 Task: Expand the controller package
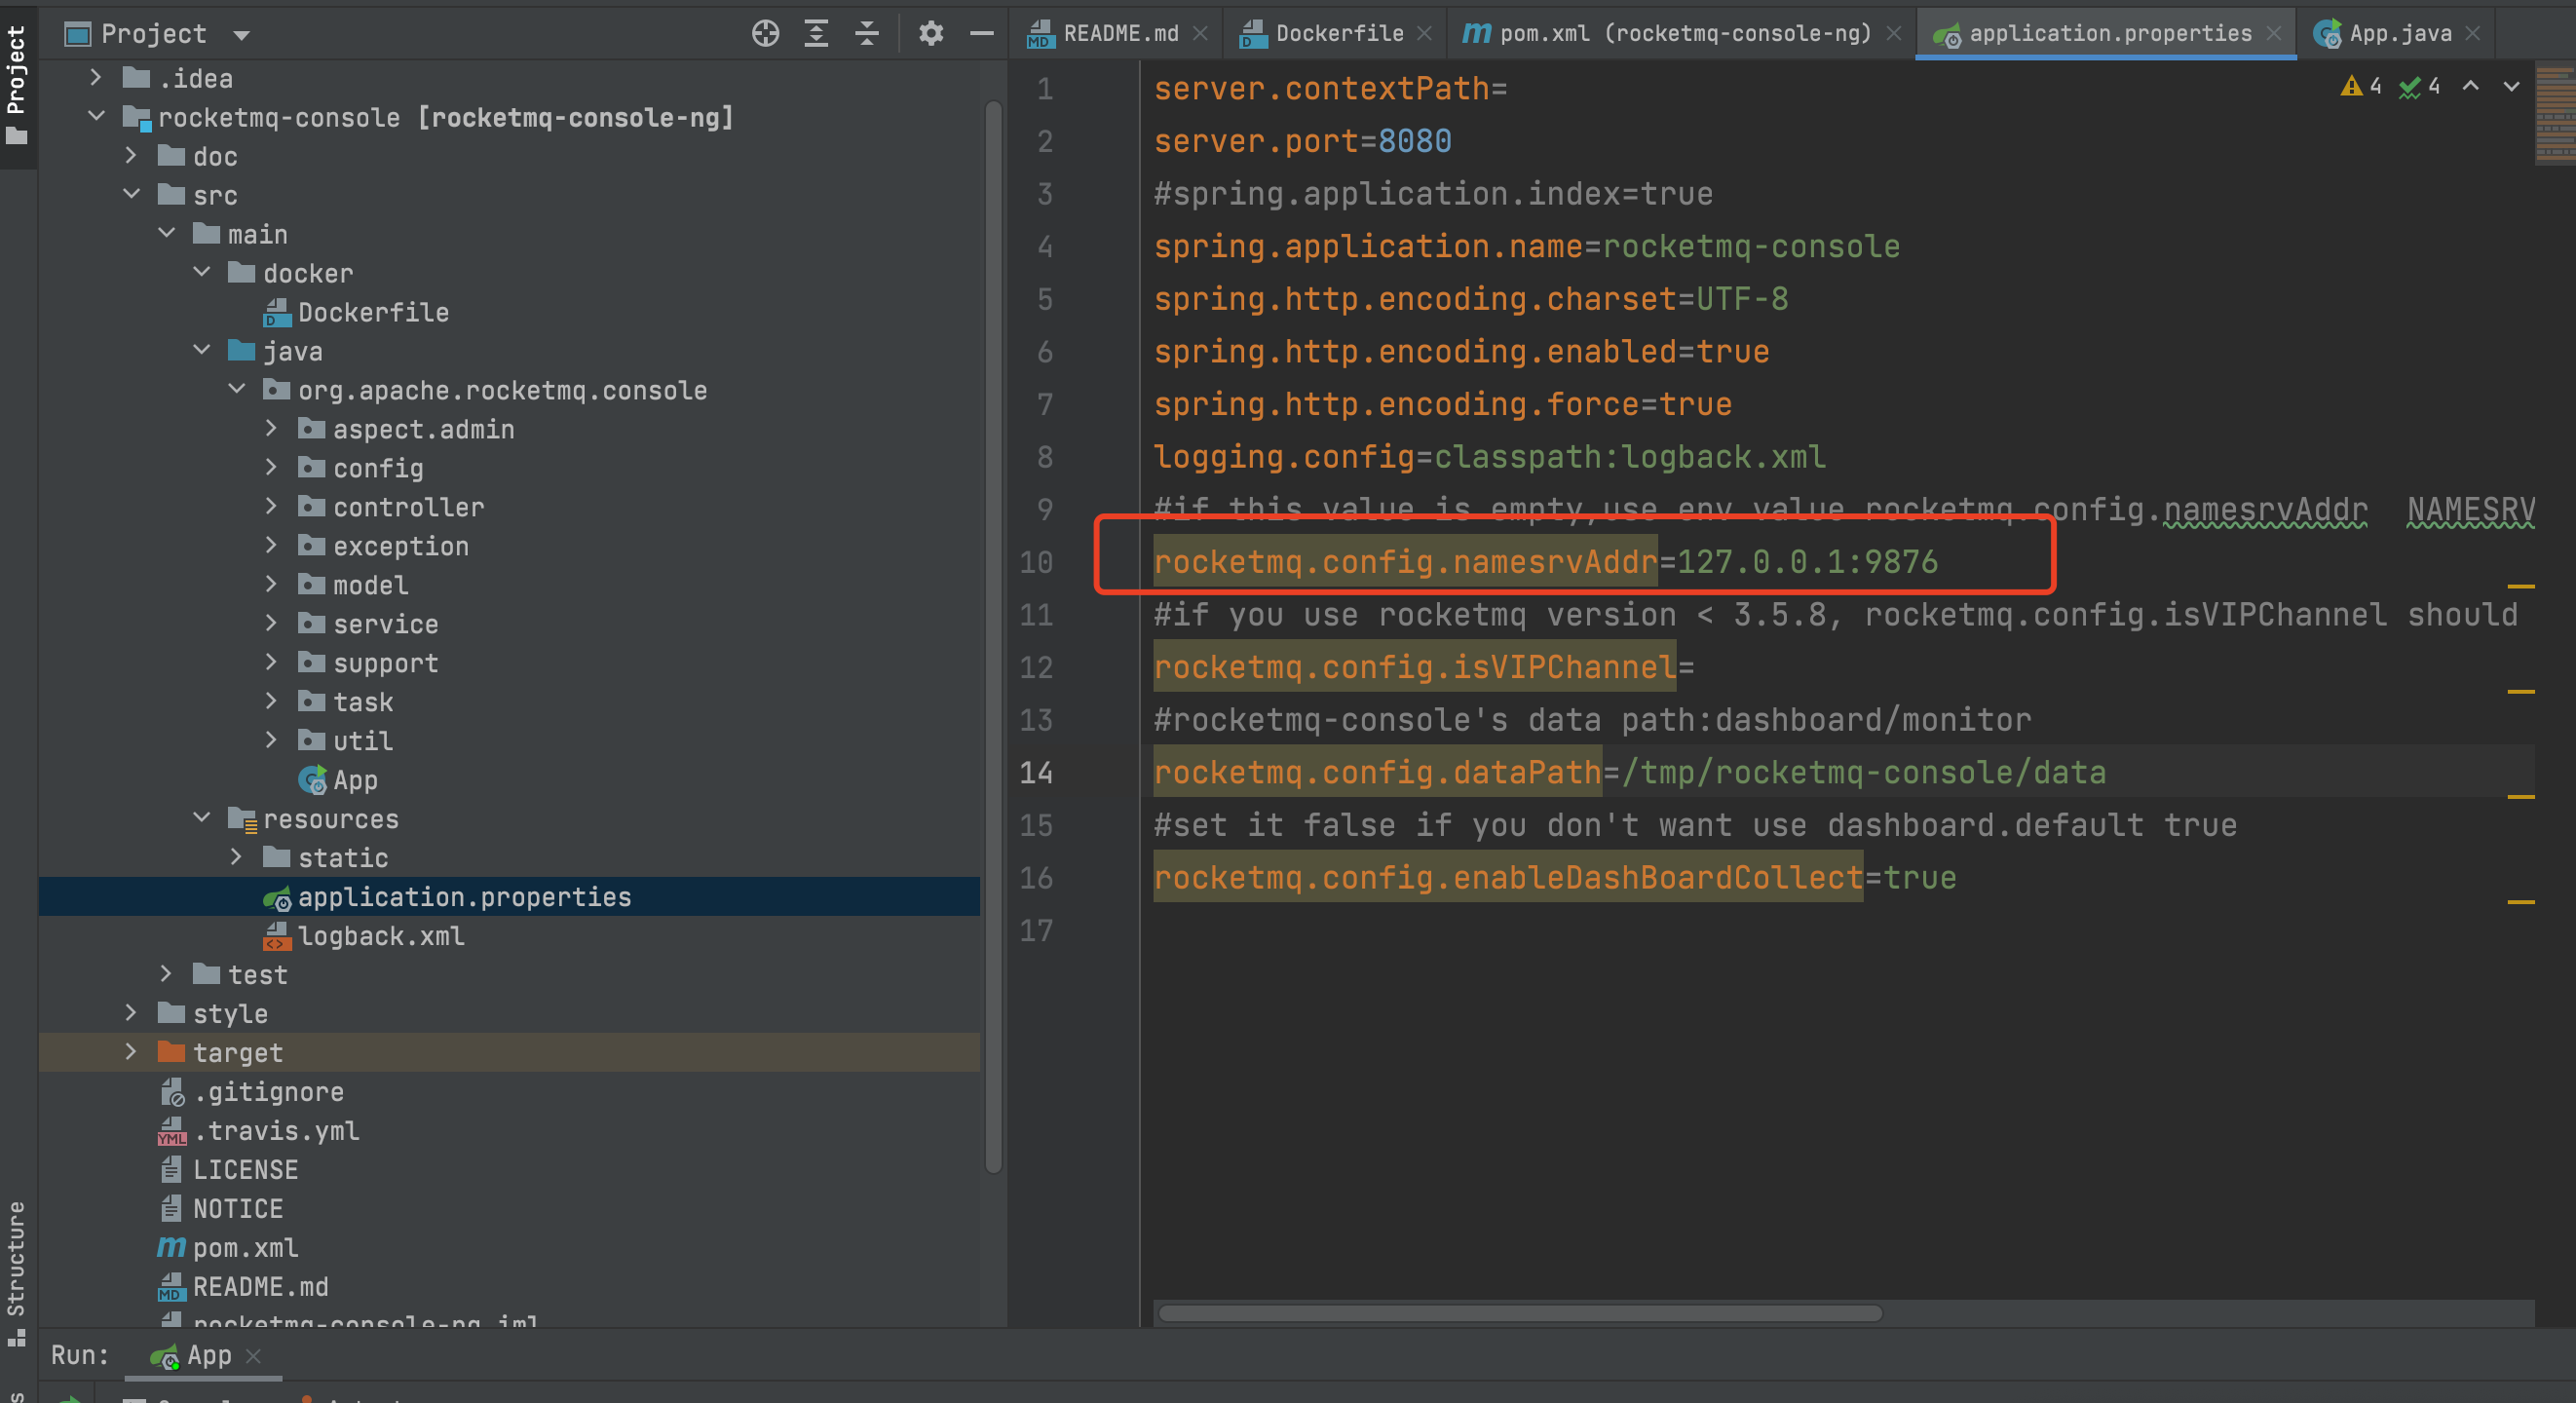point(270,506)
